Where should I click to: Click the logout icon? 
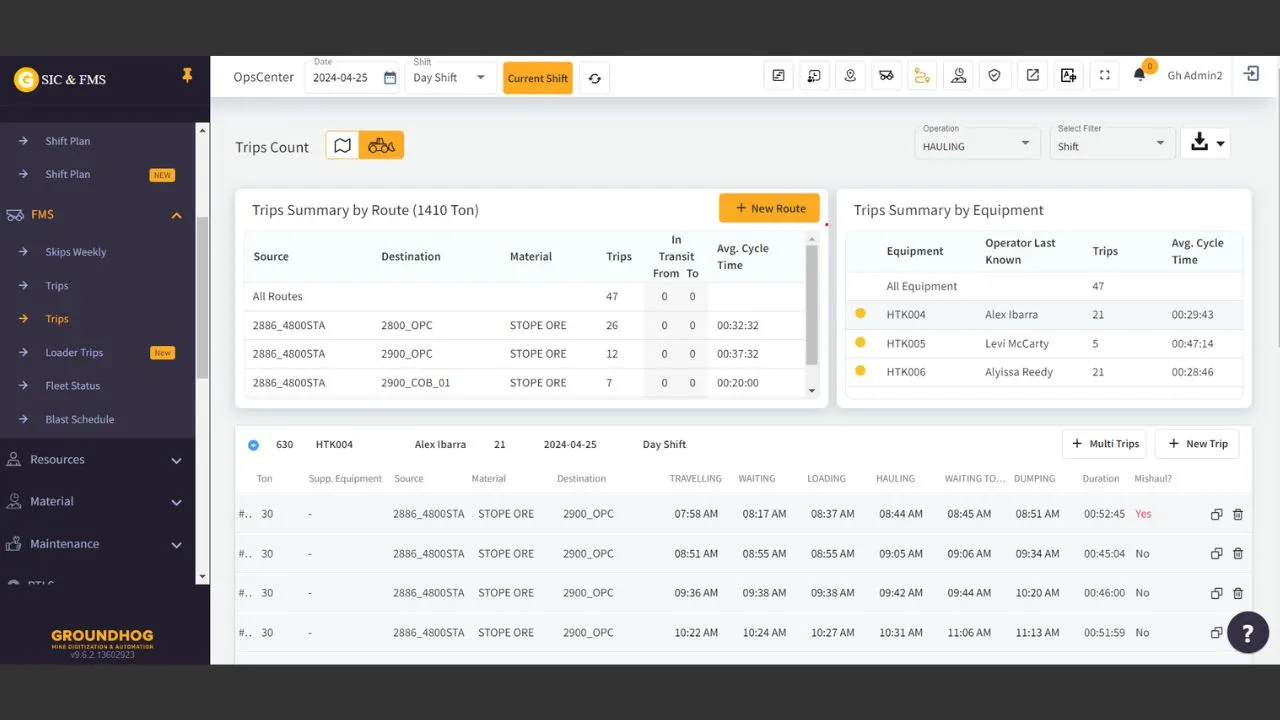(1251, 74)
